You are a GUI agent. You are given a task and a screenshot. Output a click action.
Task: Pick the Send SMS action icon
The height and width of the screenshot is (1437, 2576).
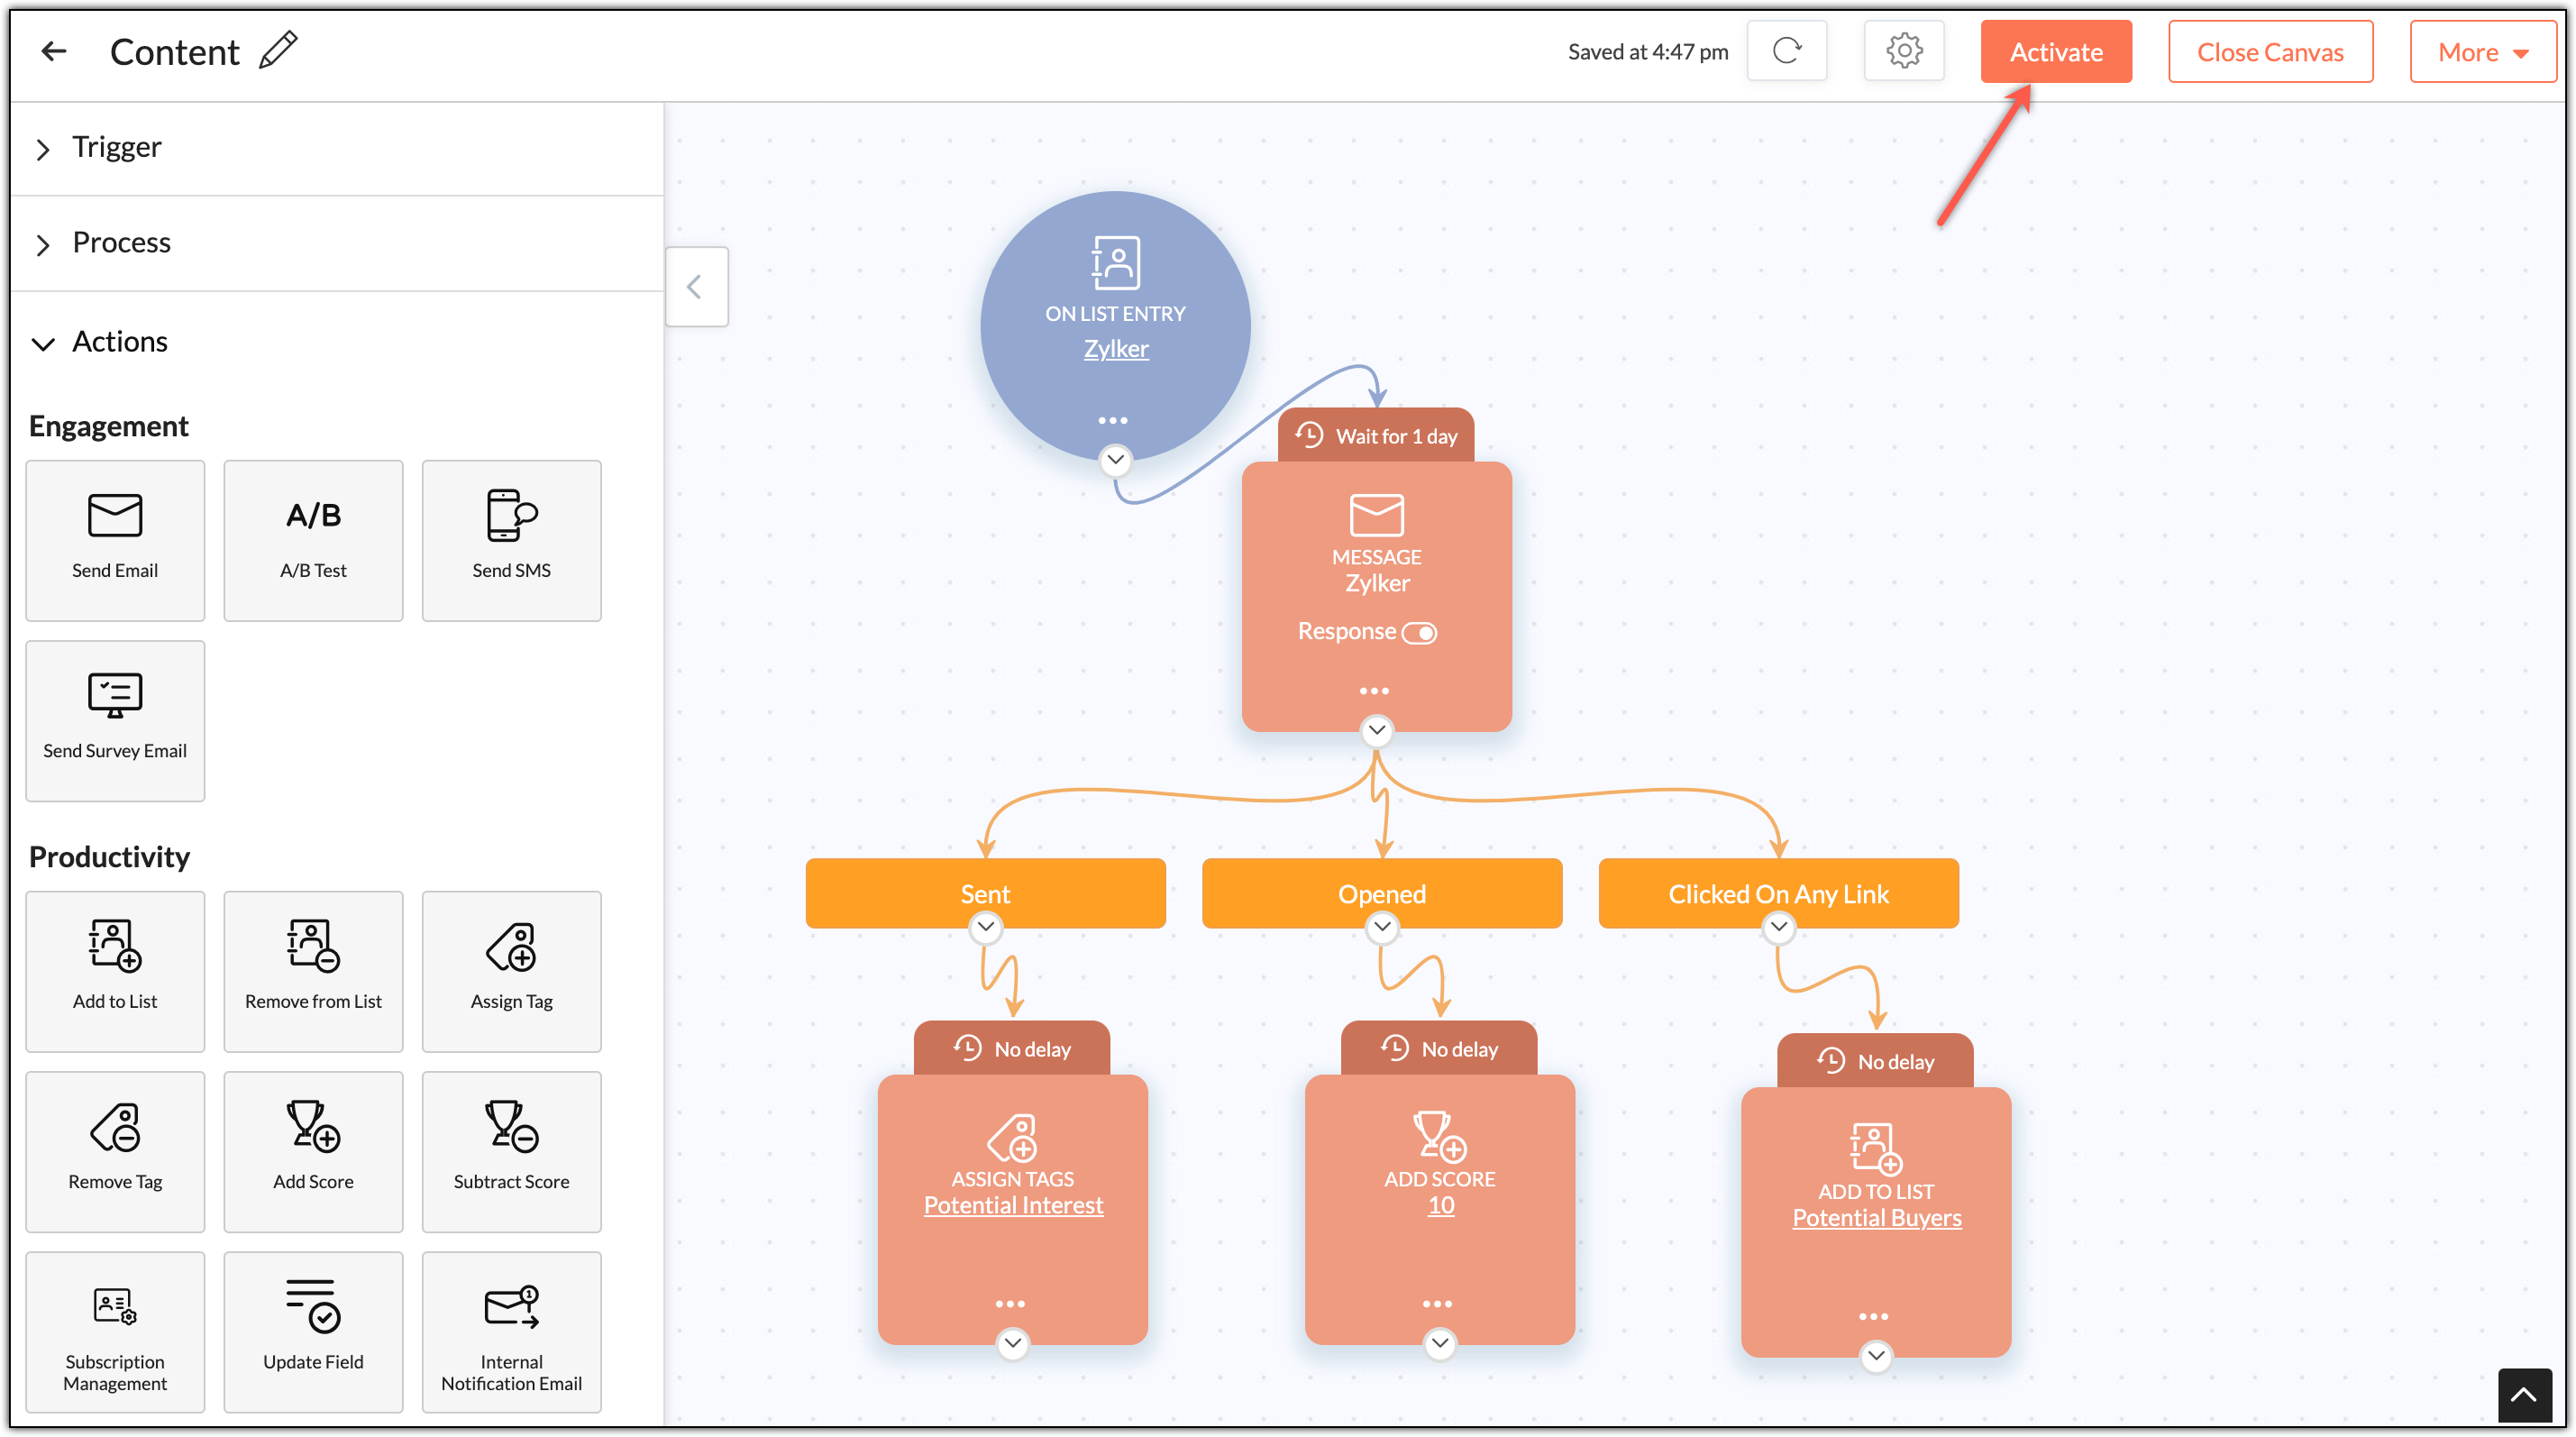[x=511, y=515]
